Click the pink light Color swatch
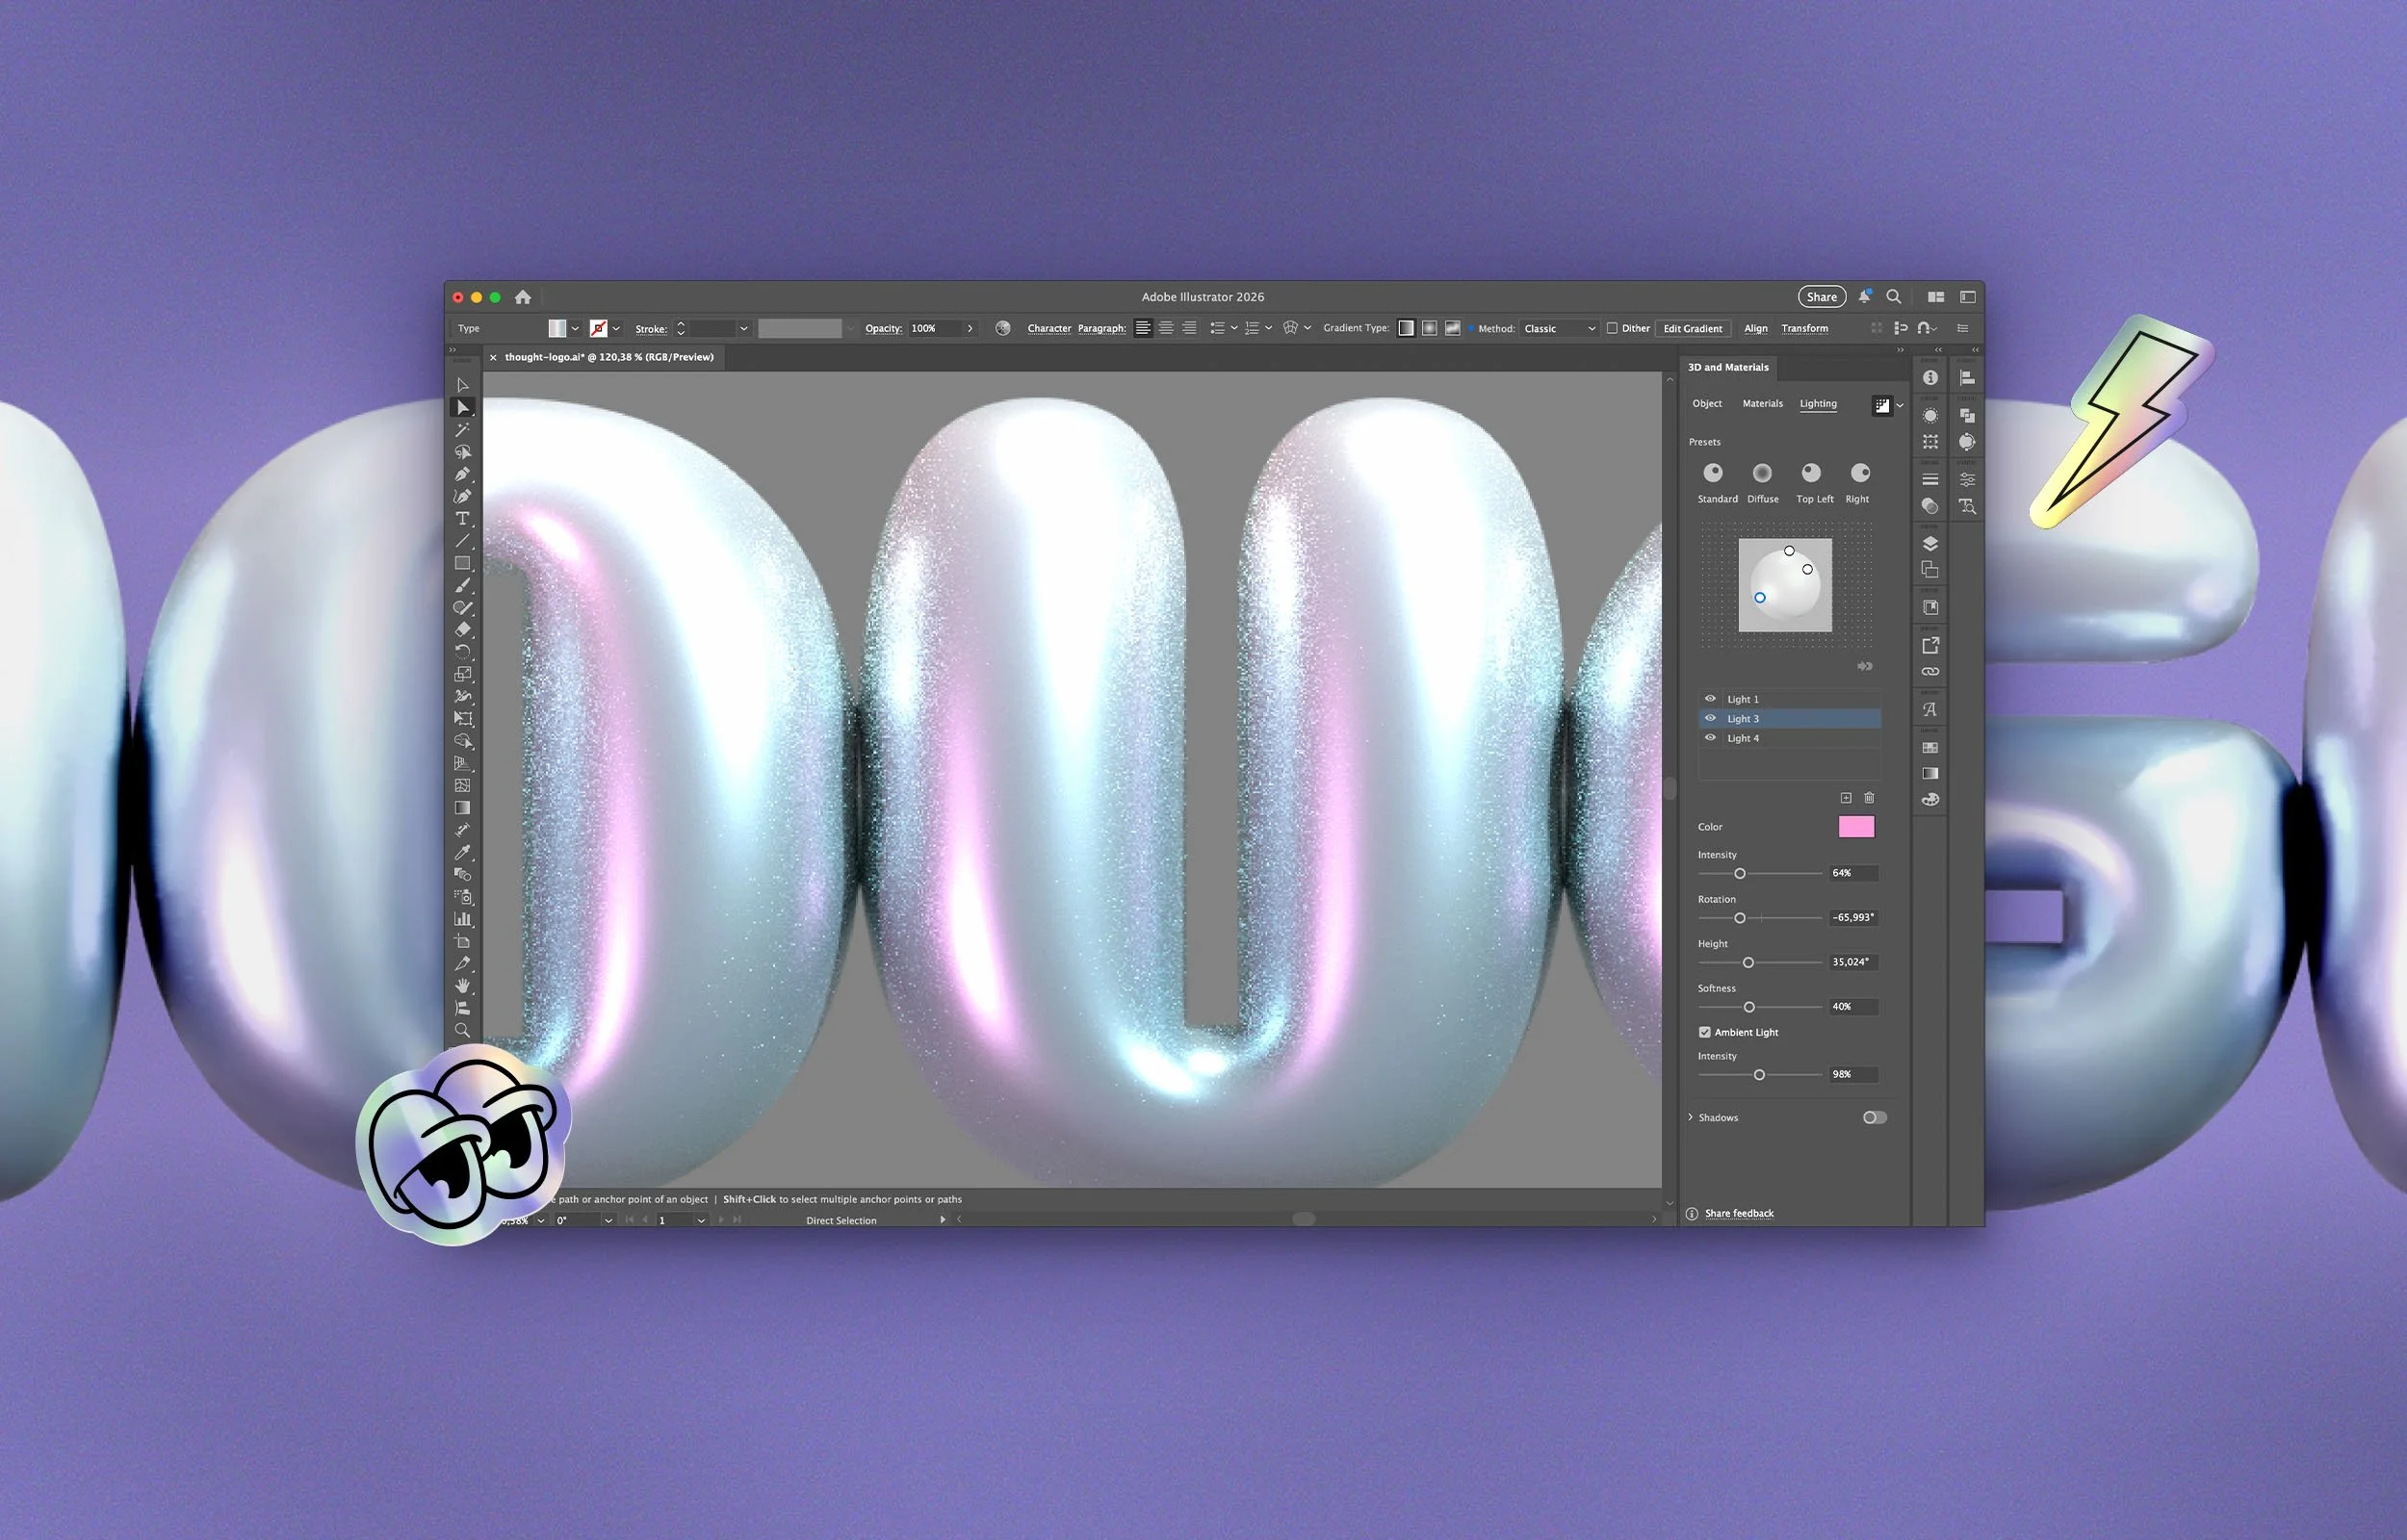This screenshot has height=1540, width=2407. (1856, 827)
